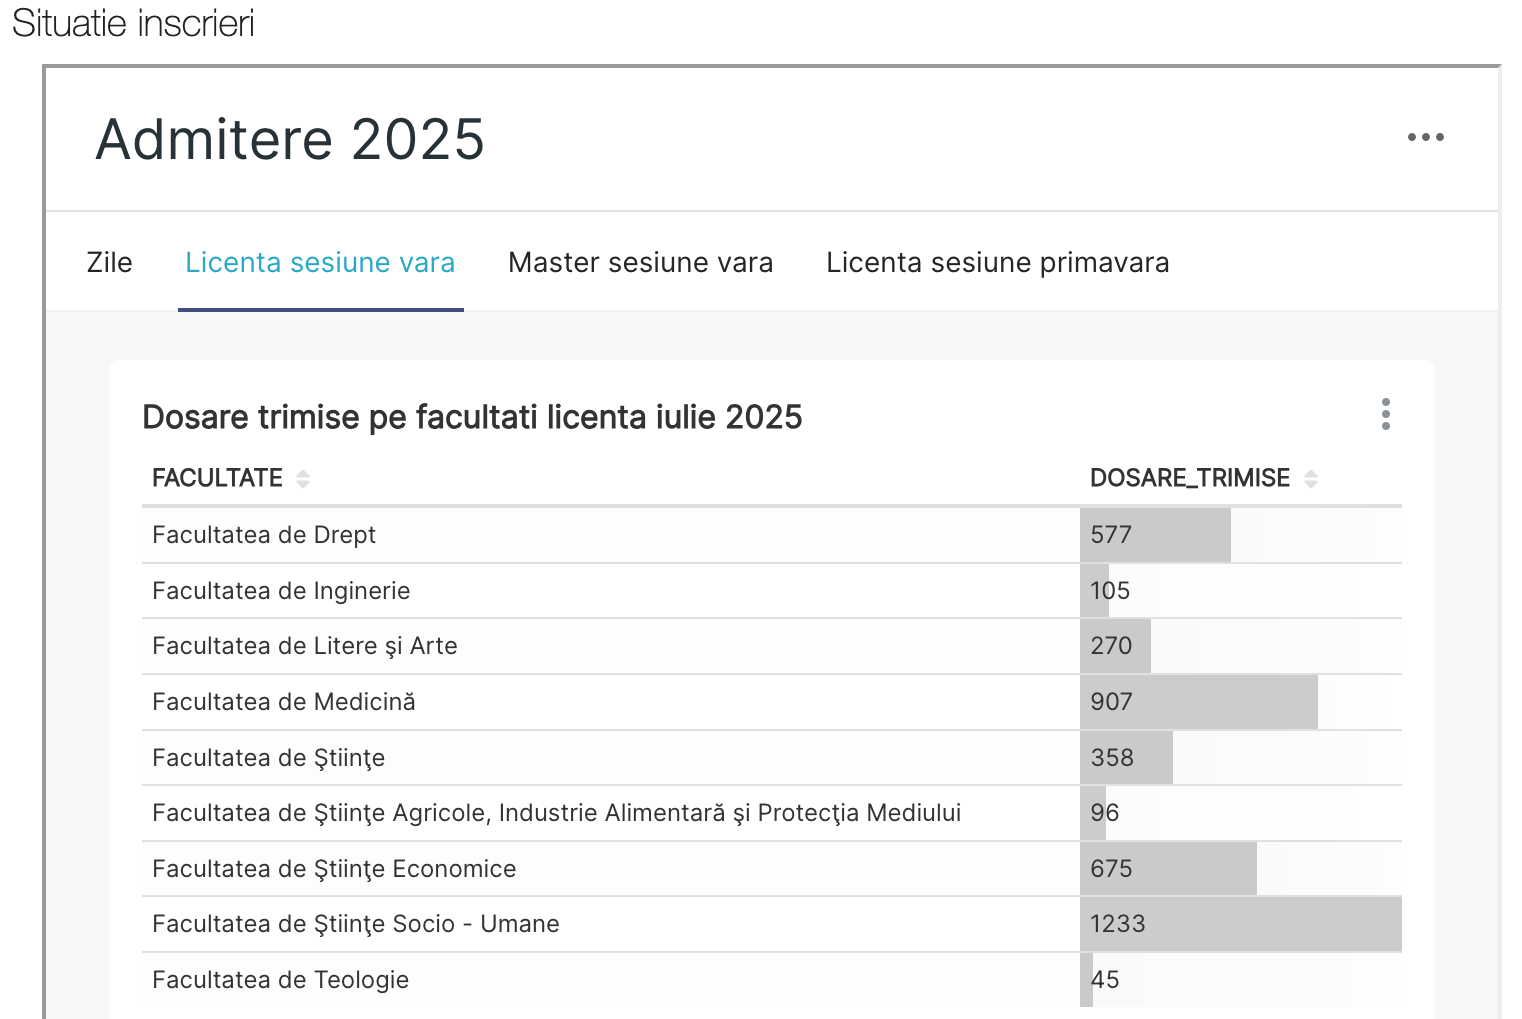
Task: Click the Facultatea de Medicină cell
Action: 283,702
